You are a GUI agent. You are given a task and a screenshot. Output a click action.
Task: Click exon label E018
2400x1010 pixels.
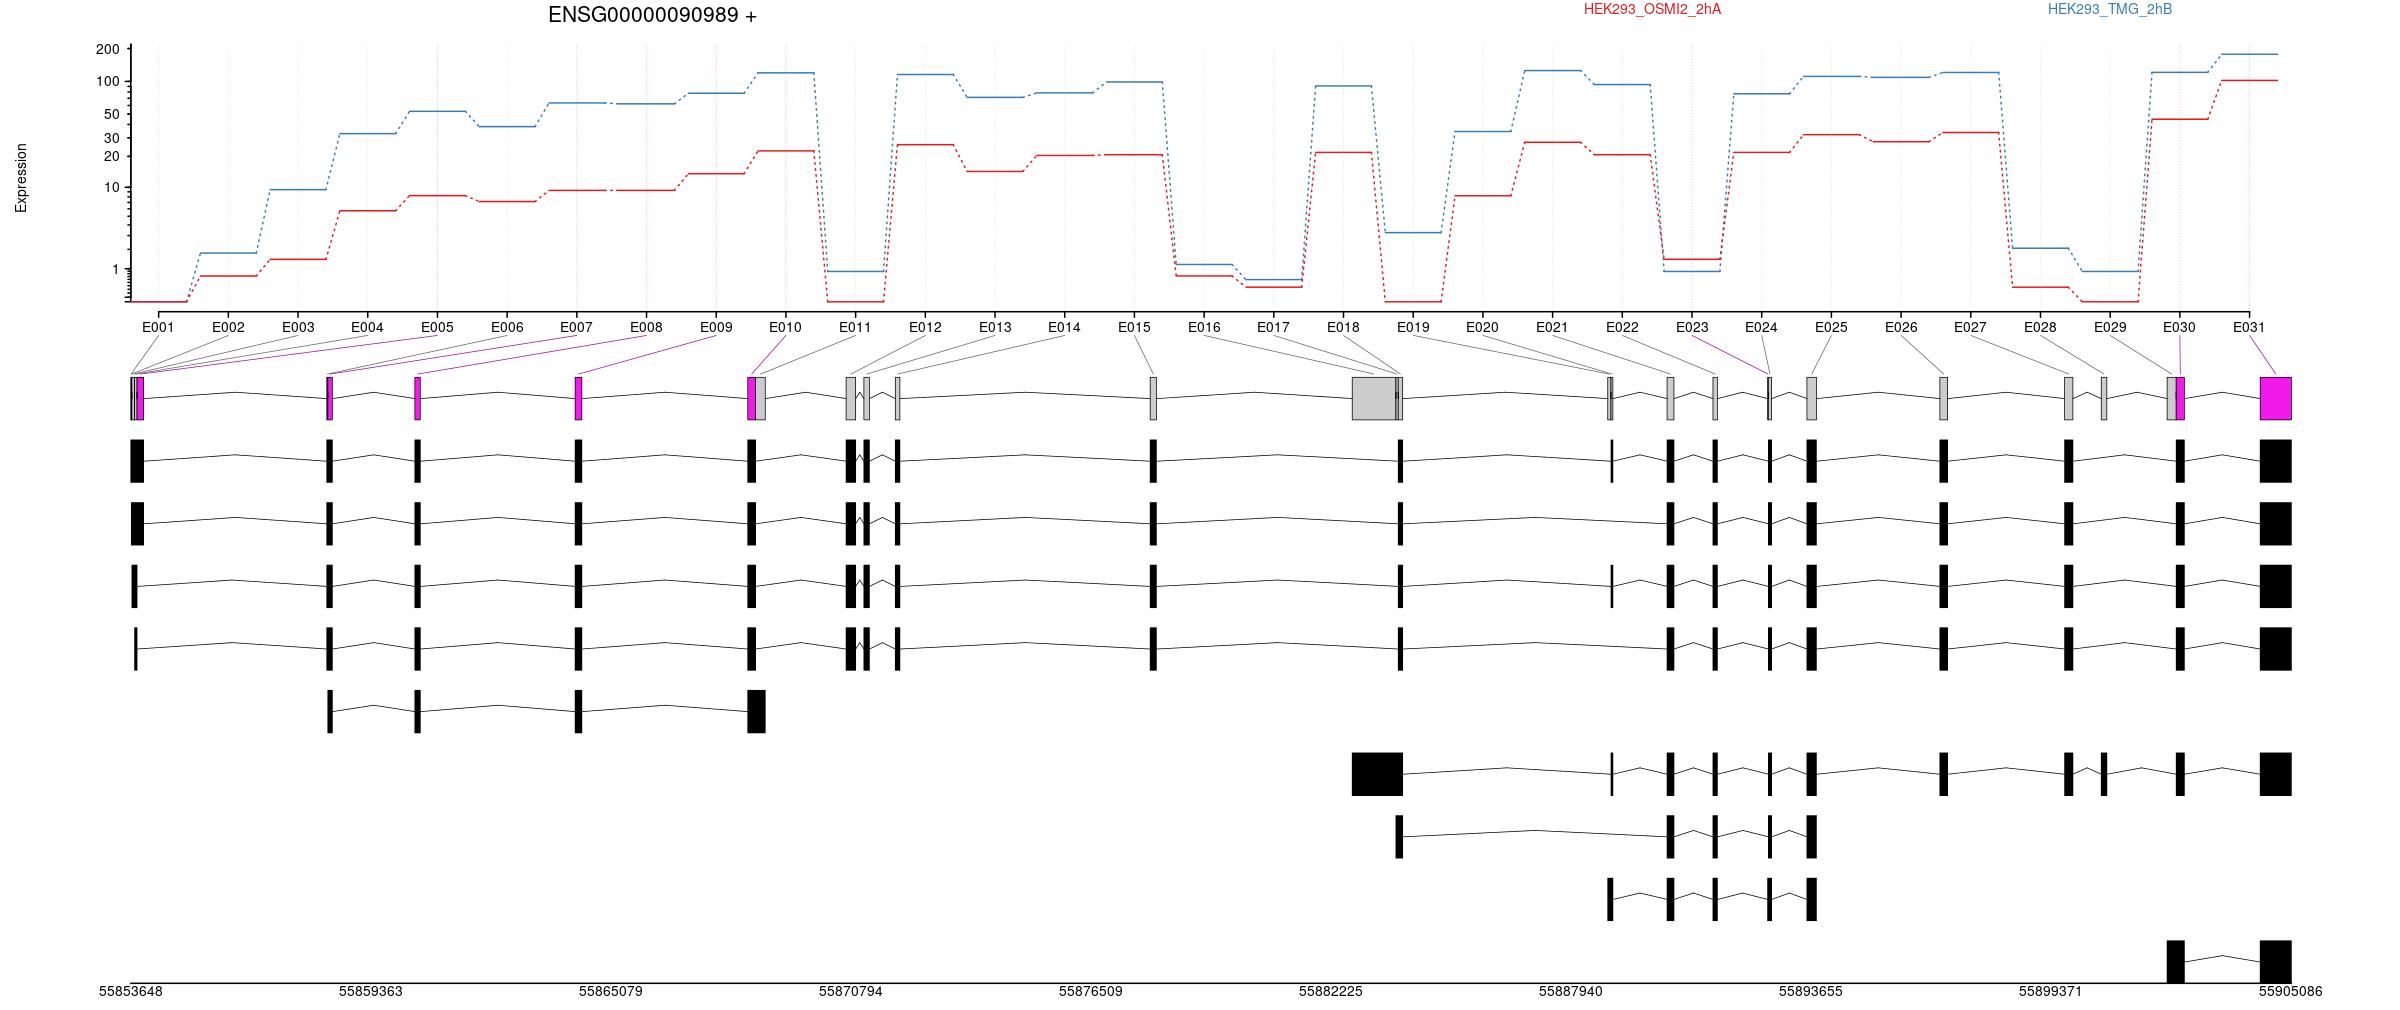pos(1343,327)
